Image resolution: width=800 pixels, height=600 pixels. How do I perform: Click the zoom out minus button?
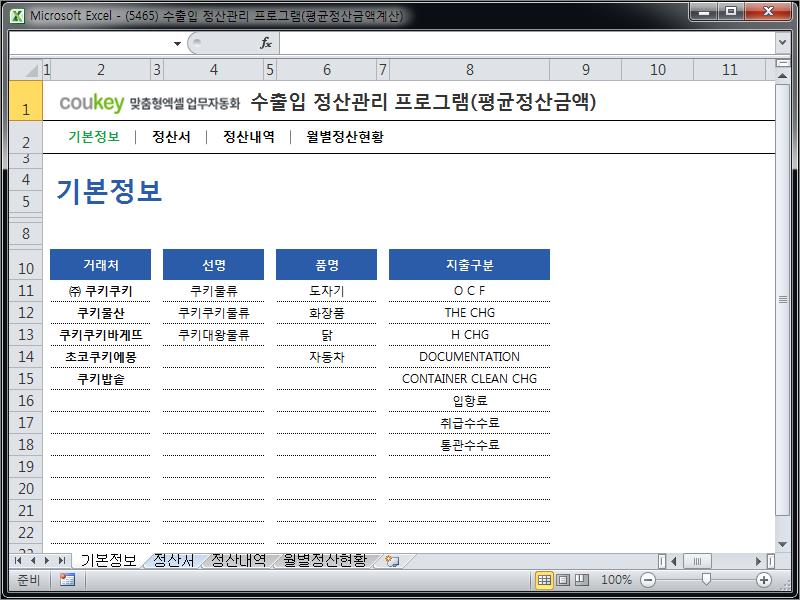647,580
